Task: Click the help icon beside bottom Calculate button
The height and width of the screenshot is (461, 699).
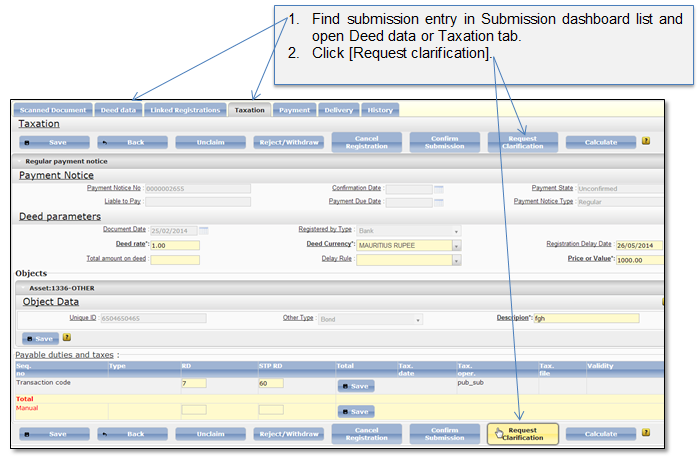Action: 646,432
